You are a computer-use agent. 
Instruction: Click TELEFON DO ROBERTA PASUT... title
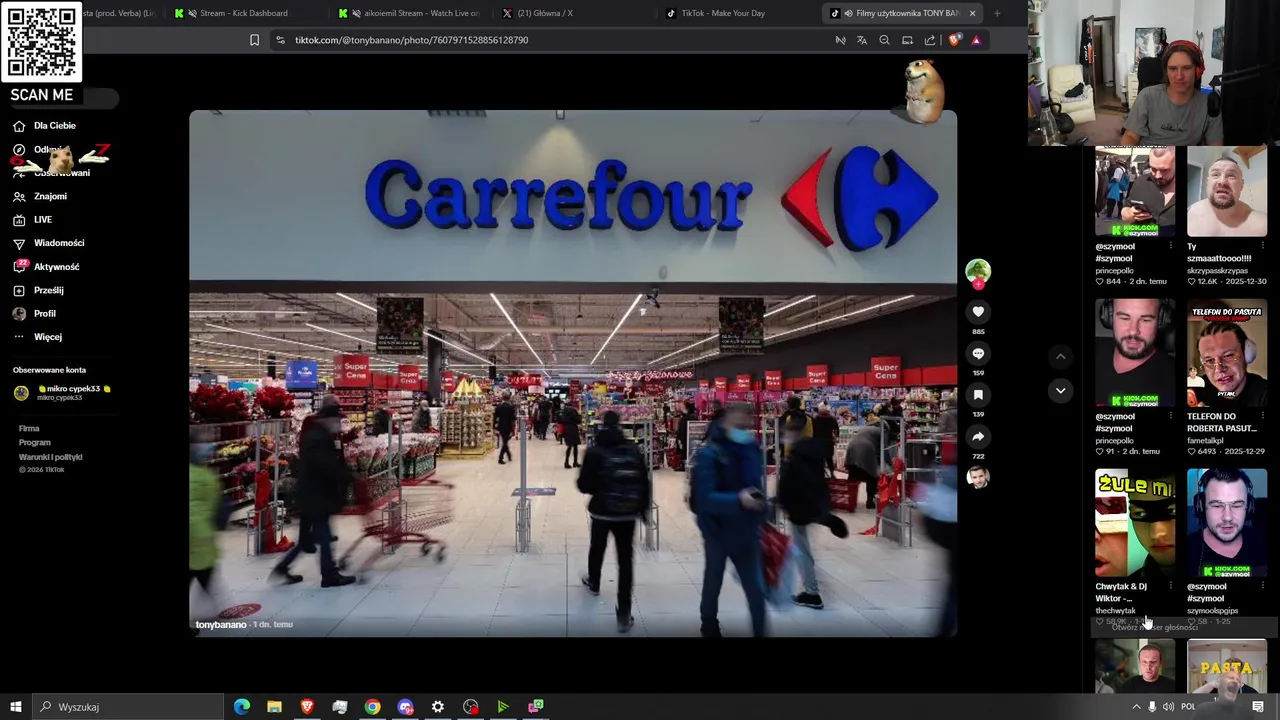coord(1222,423)
